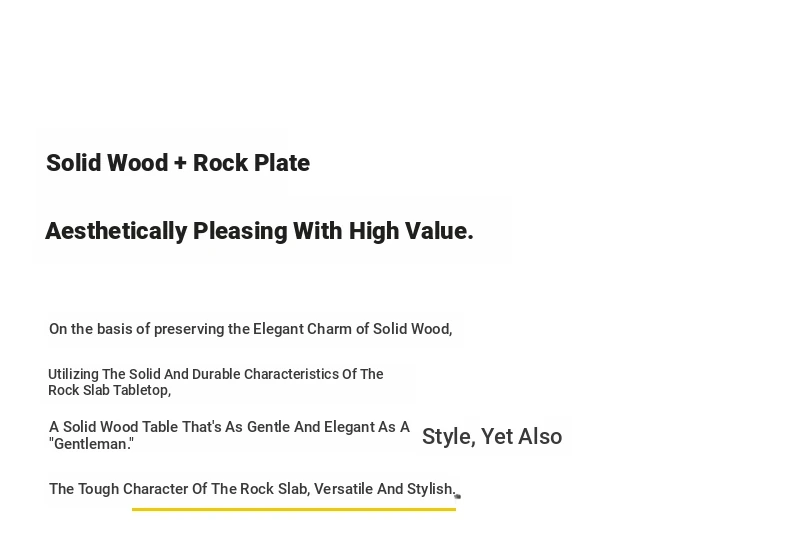Select "The Tough Character Of The Rock Slab" line
Screen dimensions: 790x536
click(x=252, y=489)
